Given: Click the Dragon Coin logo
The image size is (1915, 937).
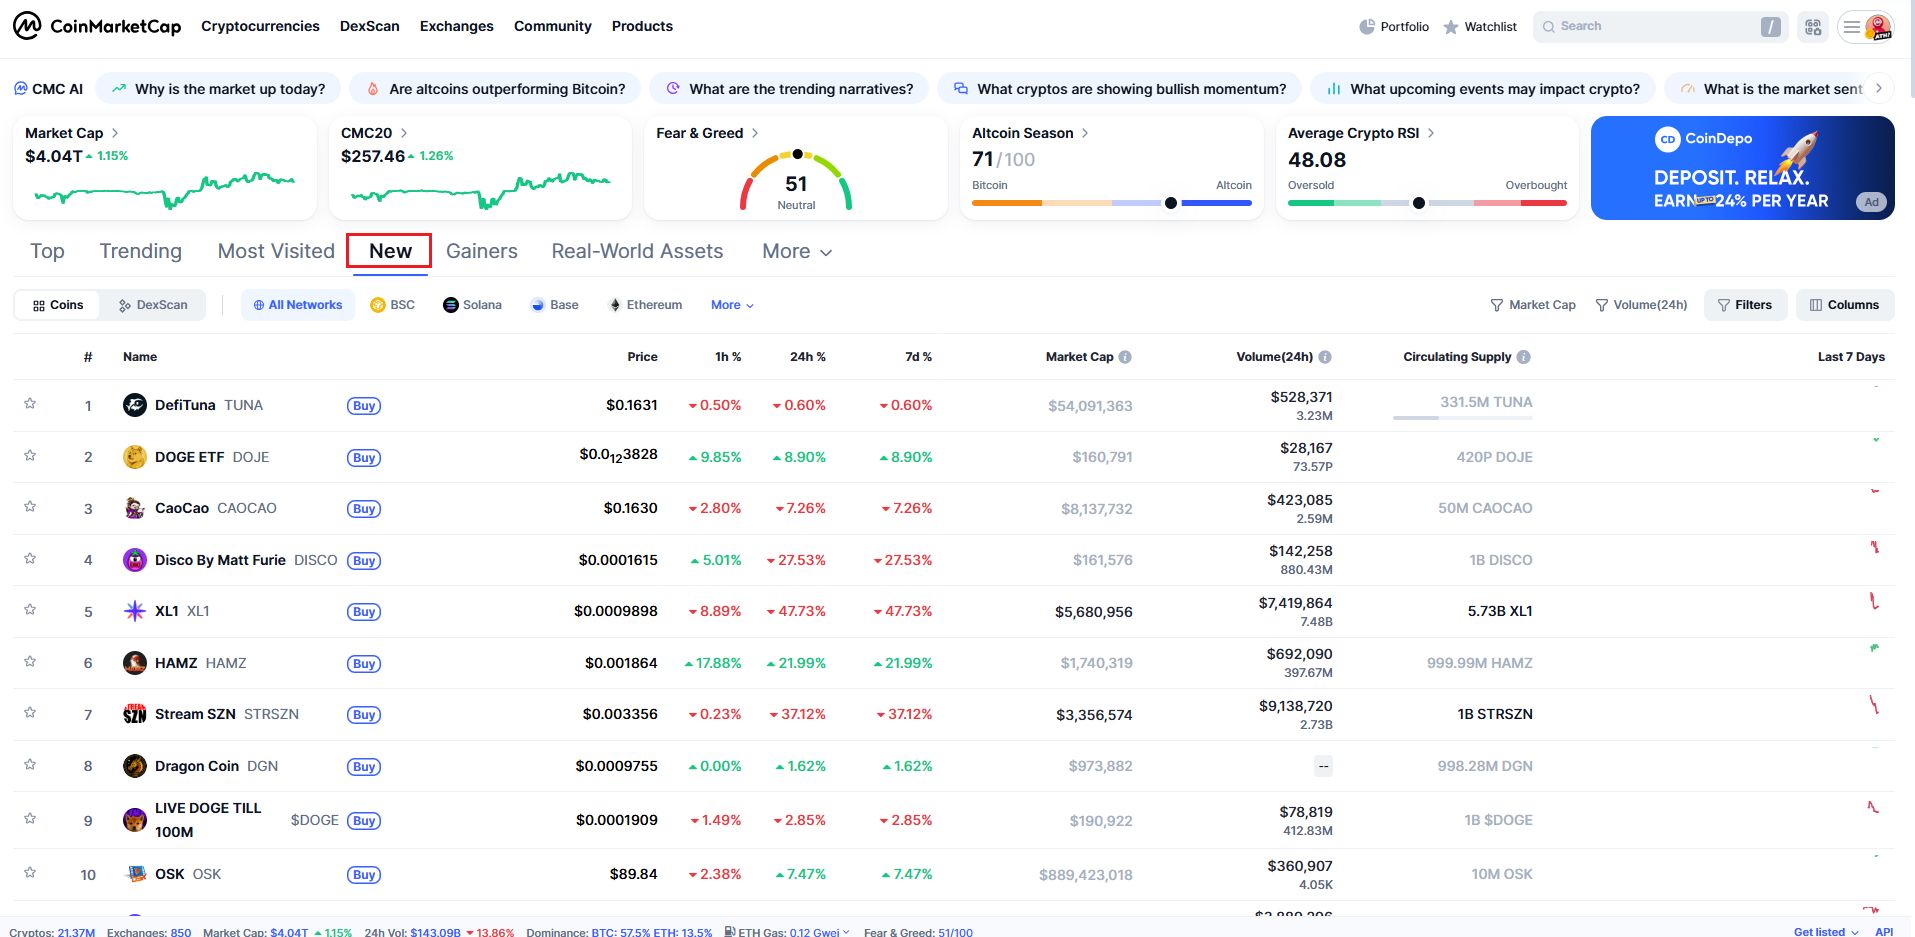Looking at the screenshot, I should [135, 766].
